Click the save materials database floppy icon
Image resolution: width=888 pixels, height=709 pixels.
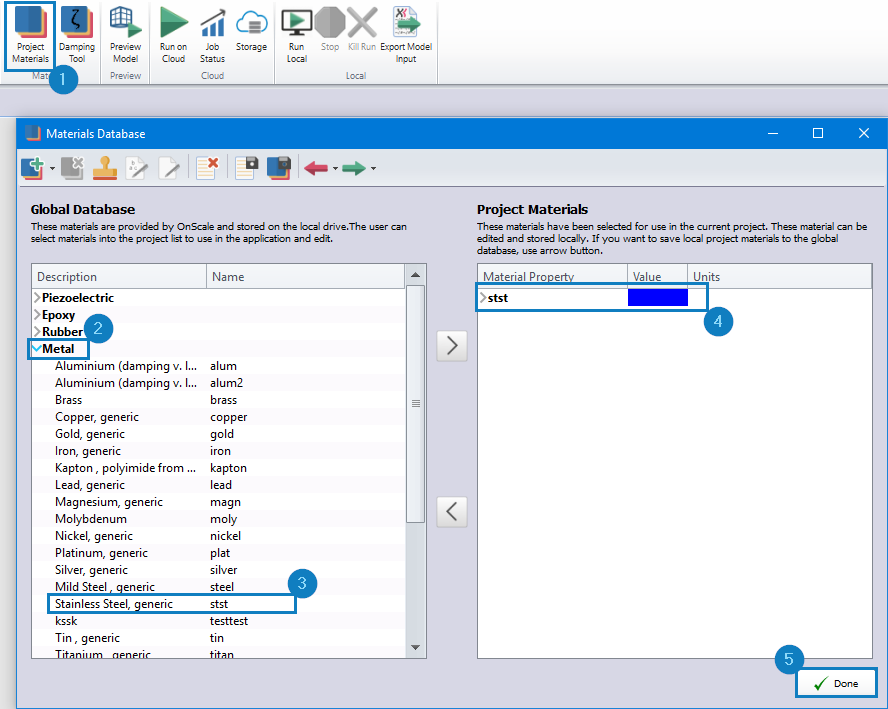pyautogui.click(x=279, y=168)
